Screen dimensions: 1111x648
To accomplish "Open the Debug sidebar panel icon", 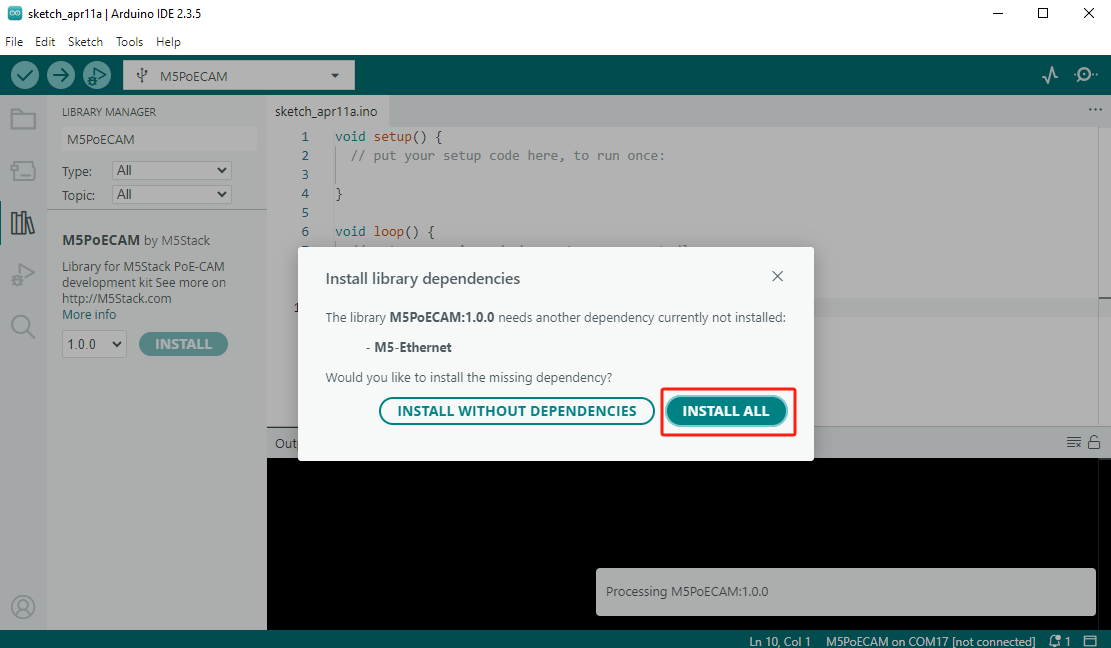I will click(x=23, y=275).
